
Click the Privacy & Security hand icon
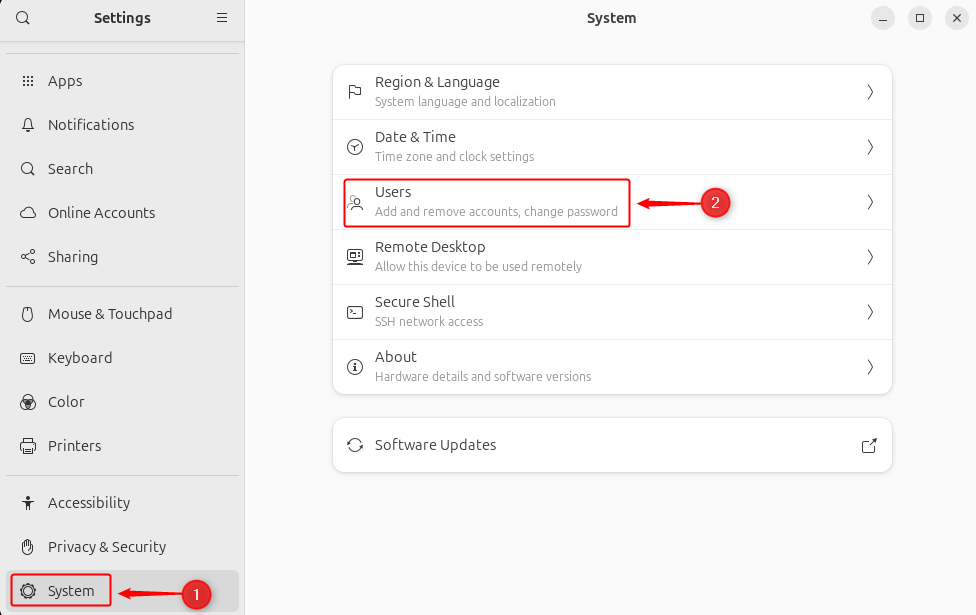coord(27,547)
